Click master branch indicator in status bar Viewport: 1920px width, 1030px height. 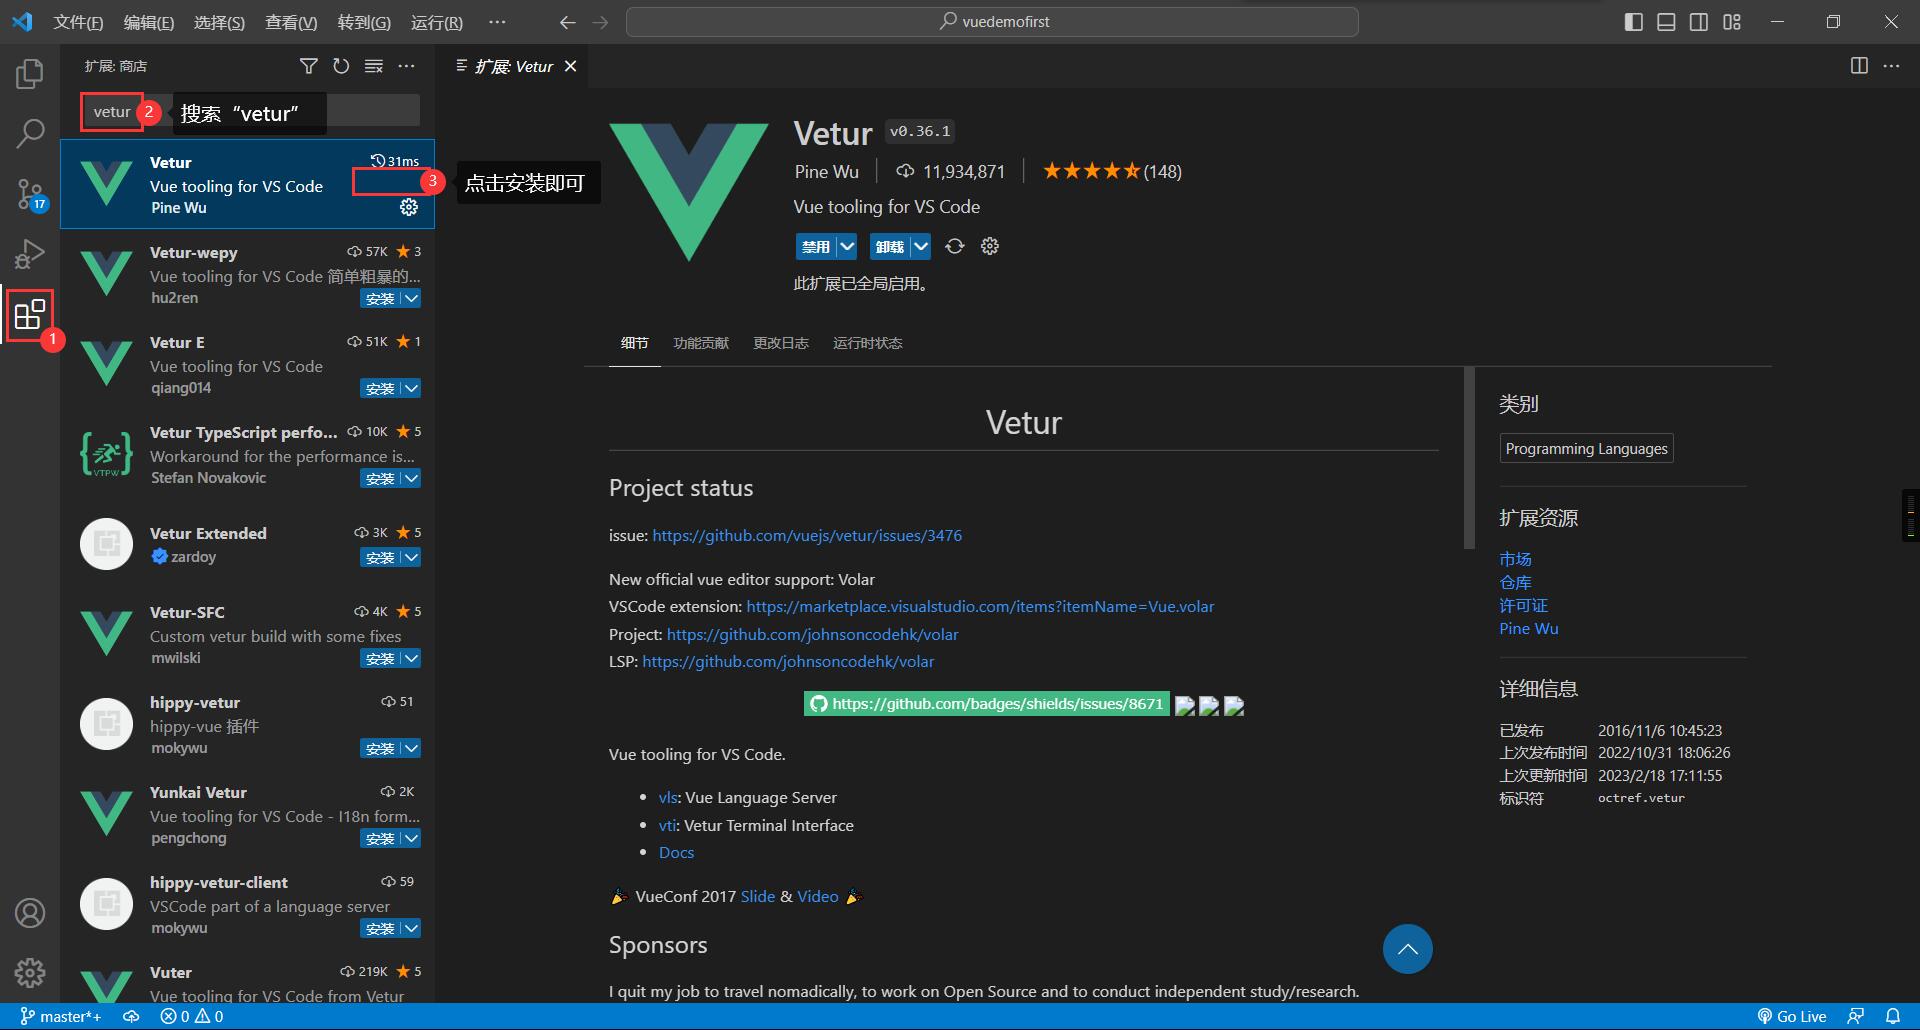click(61, 1016)
